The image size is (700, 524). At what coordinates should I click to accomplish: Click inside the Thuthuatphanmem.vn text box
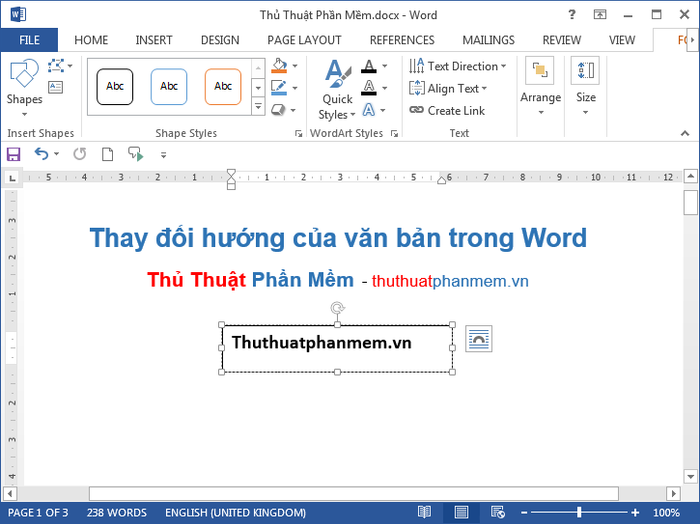337,349
